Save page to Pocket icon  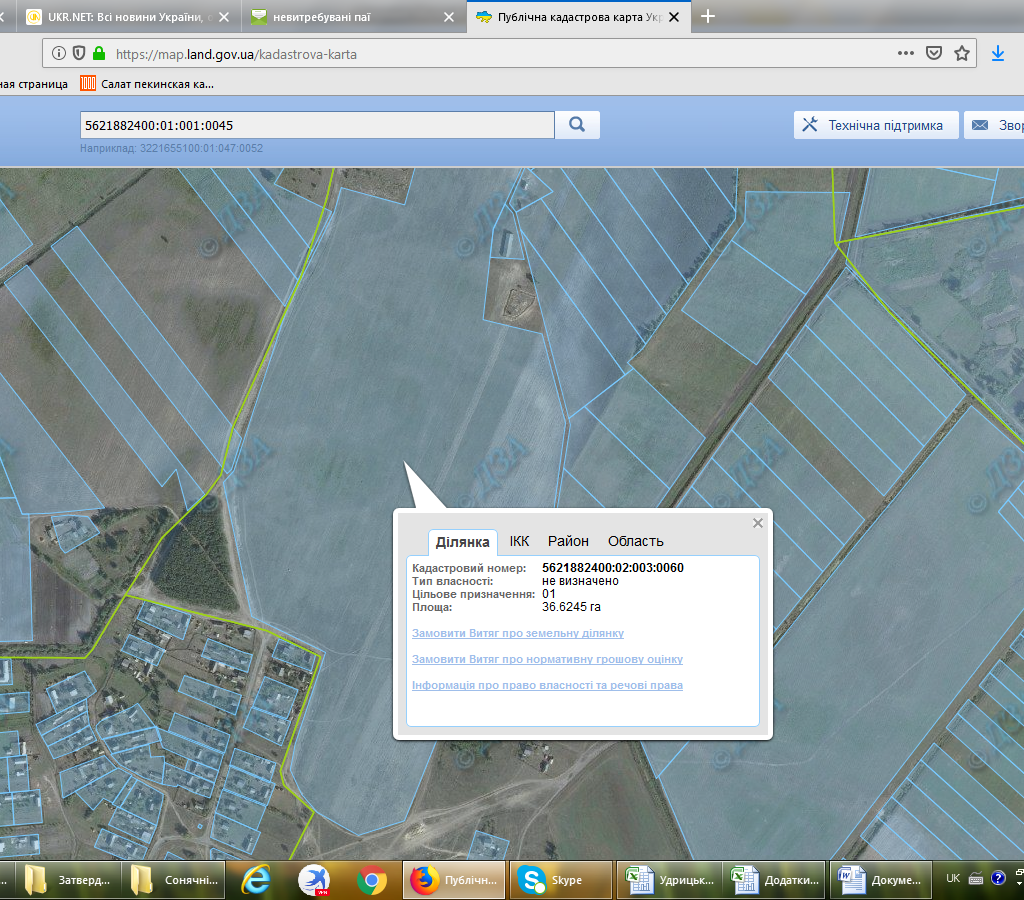[934, 54]
